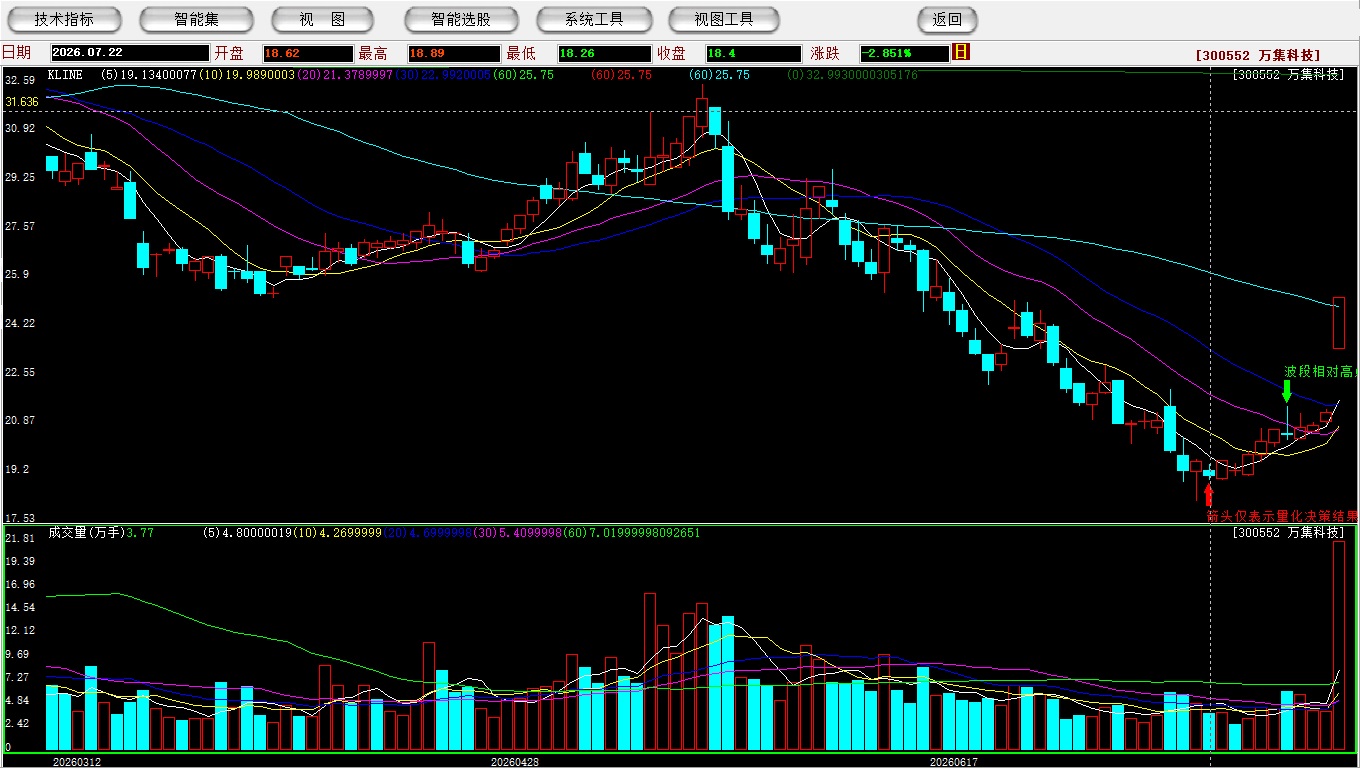Click the 成交量(万手) volume label

(x=86, y=533)
